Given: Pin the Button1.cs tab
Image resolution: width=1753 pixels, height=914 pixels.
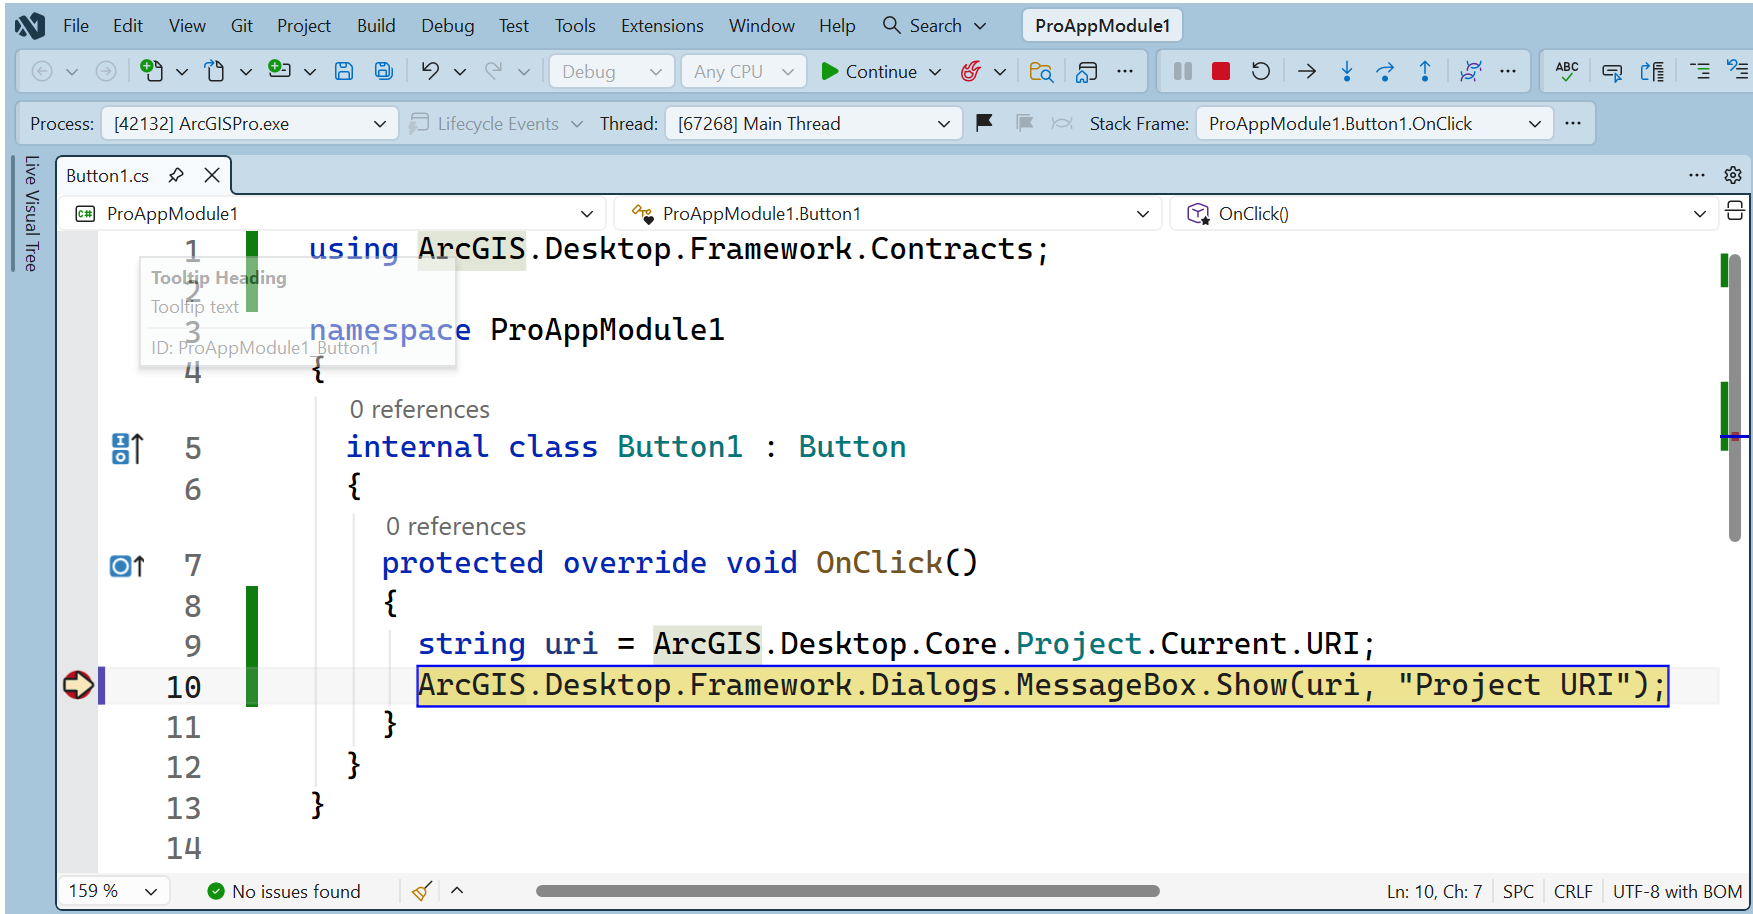Looking at the screenshot, I should coord(176,175).
